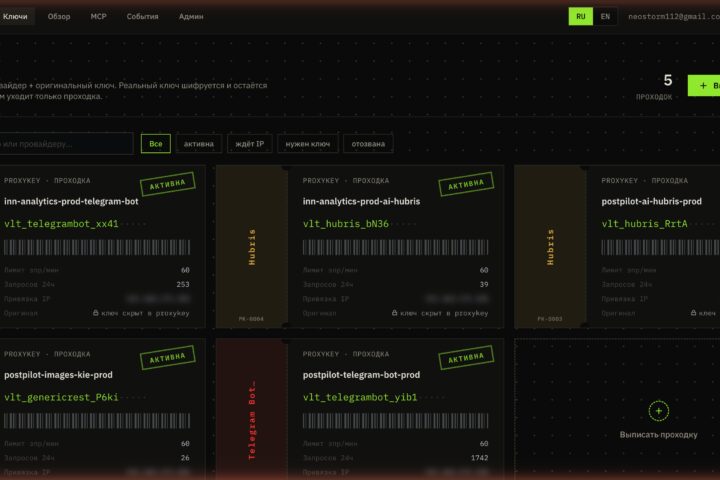Focus the provider search input field
The image size is (720, 480).
coord(66,144)
